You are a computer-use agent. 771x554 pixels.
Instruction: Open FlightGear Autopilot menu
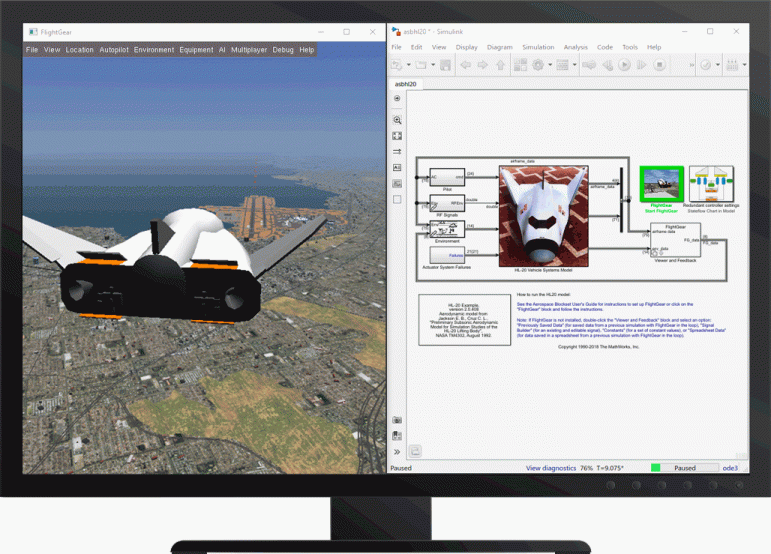pyautogui.click(x=114, y=50)
